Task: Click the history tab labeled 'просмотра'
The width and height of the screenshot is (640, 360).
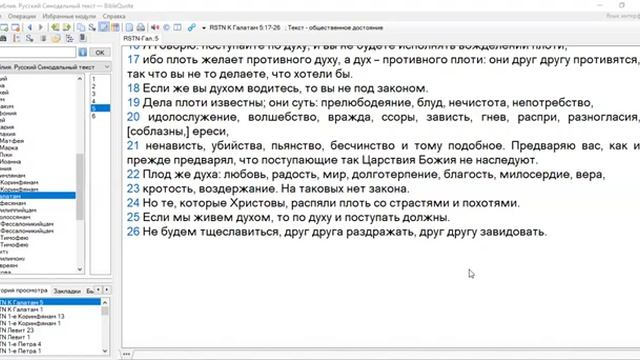Action: (24, 291)
